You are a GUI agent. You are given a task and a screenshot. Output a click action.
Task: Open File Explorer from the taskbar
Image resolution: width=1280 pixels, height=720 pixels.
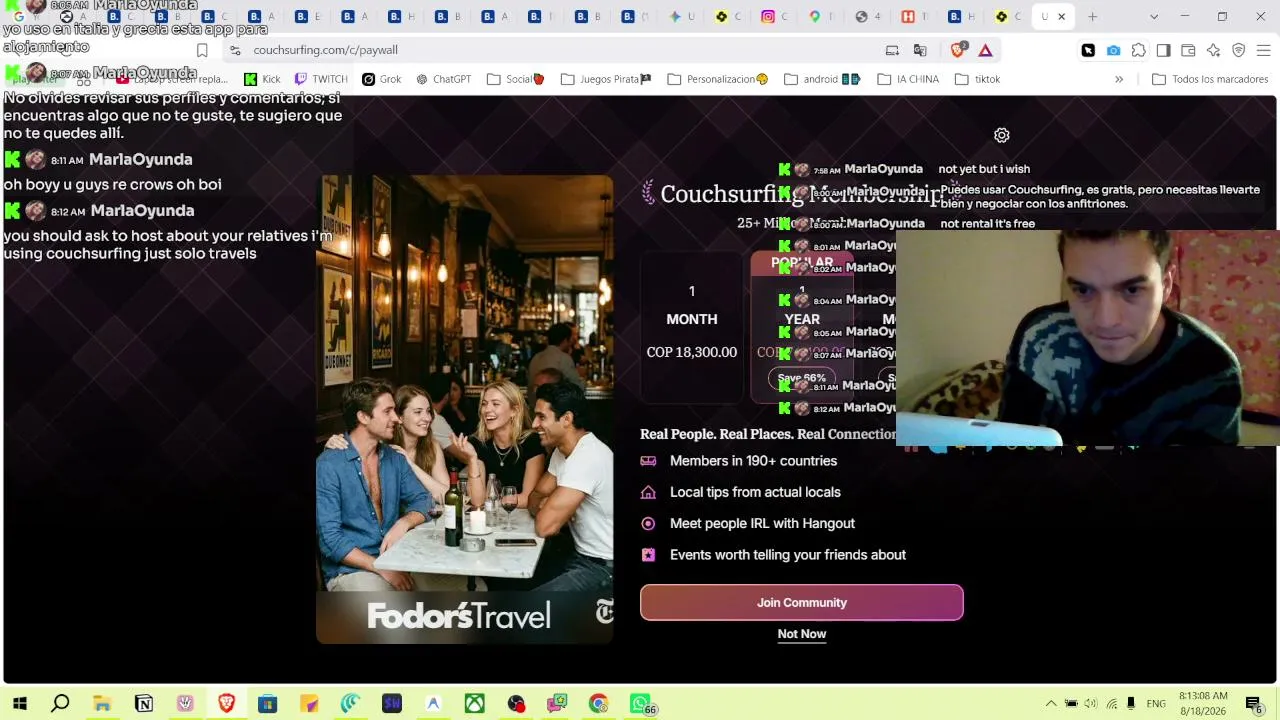click(102, 704)
